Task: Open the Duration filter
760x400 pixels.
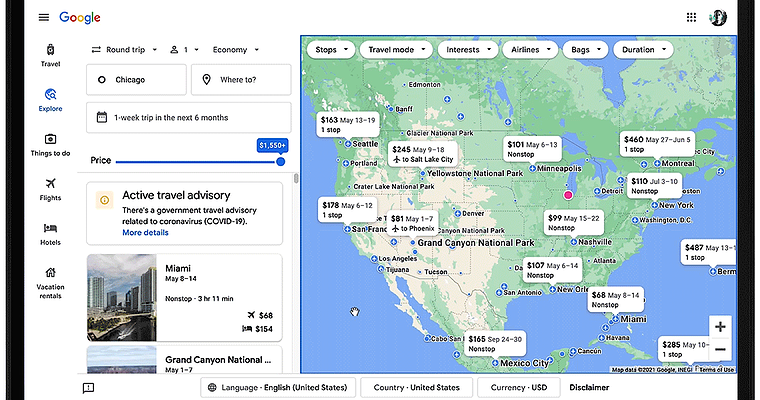Action: pos(643,49)
